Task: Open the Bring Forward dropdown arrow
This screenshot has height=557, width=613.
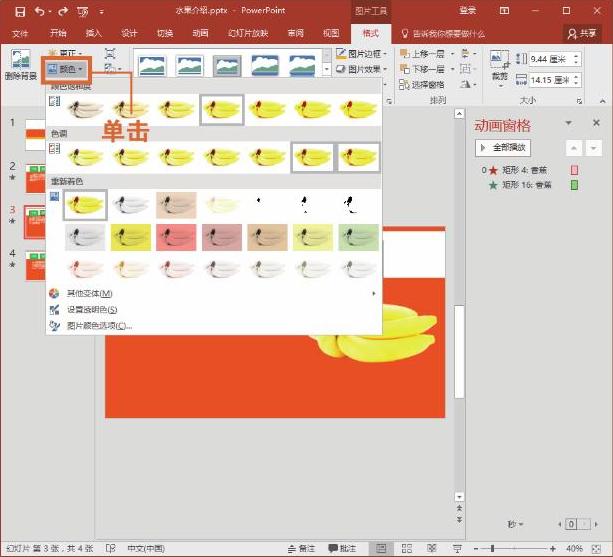Action: click(452, 54)
